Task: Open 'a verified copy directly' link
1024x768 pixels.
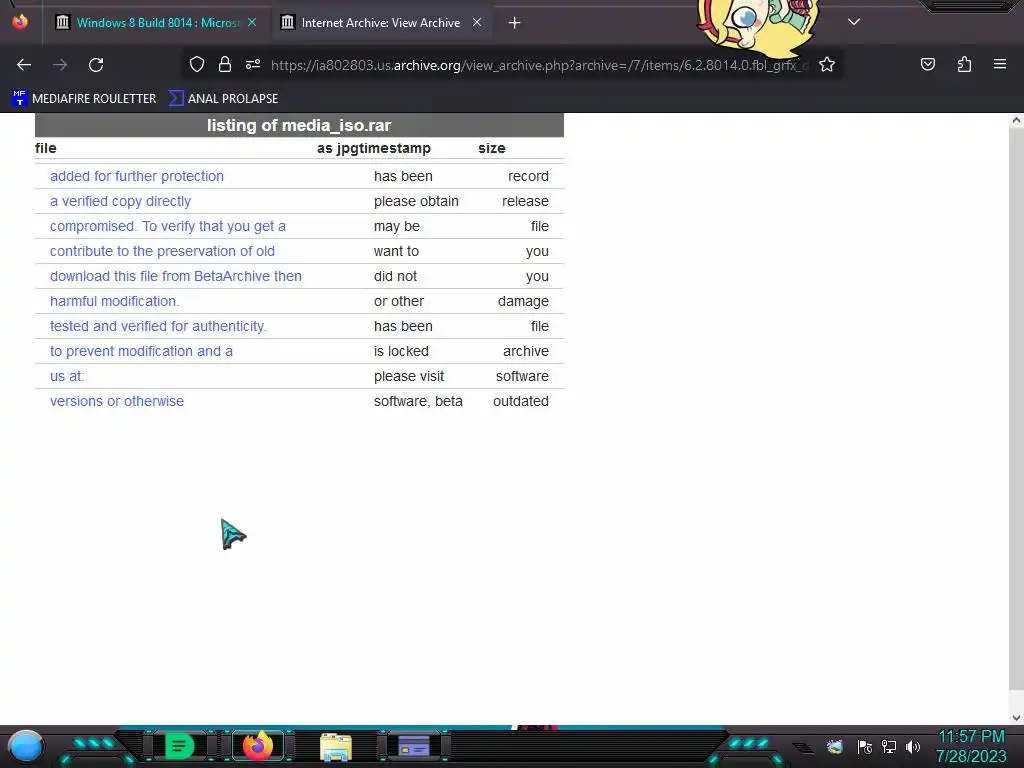Action: click(120, 201)
